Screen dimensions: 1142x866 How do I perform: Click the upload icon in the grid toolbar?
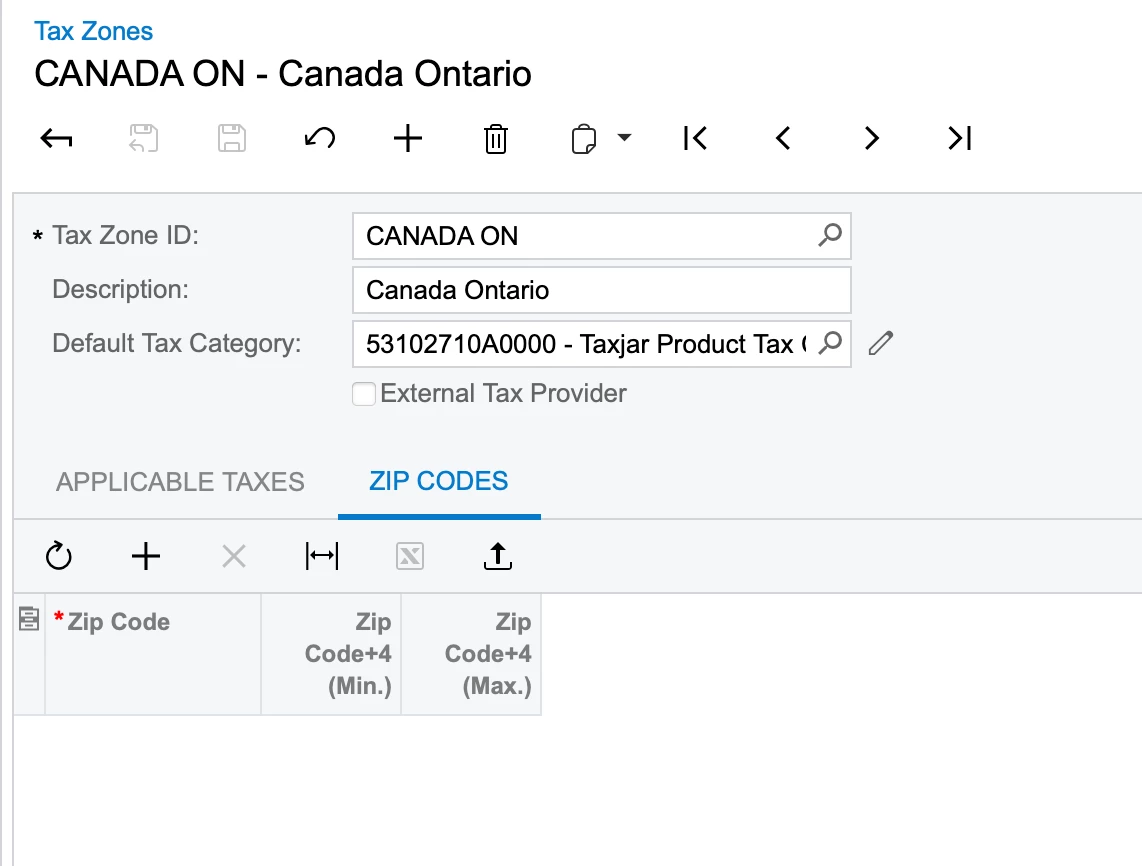[x=497, y=556]
